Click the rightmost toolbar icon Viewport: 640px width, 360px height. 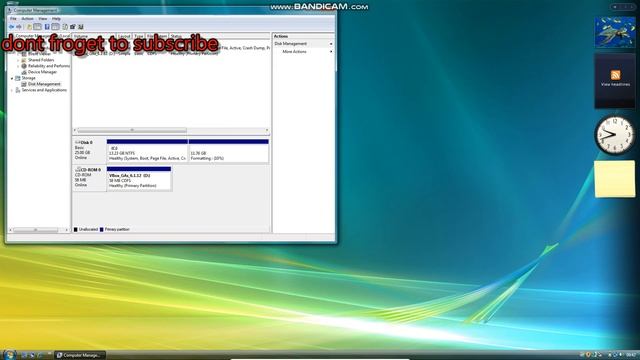(x=81, y=27)
